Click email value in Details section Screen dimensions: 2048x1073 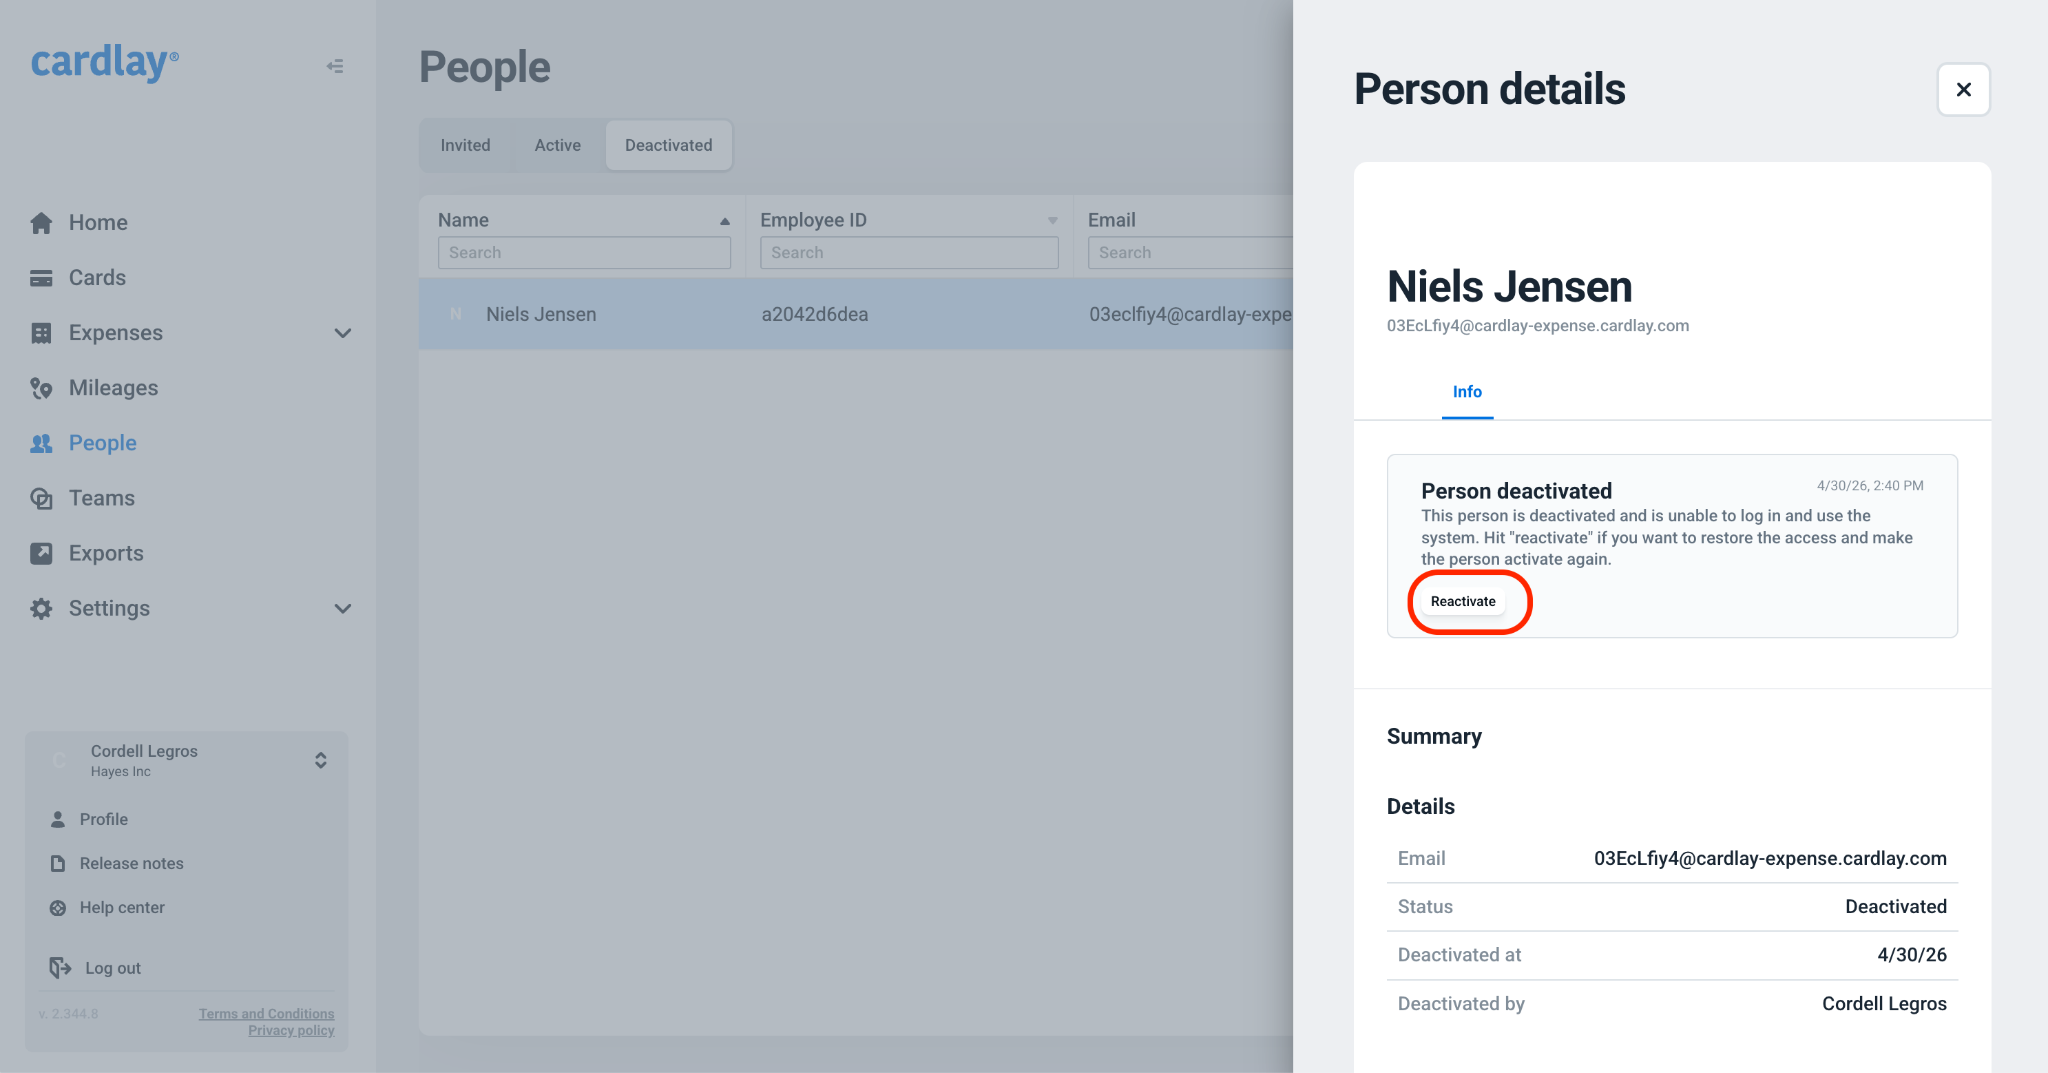pyautogui.click(x=1770, y=858)
